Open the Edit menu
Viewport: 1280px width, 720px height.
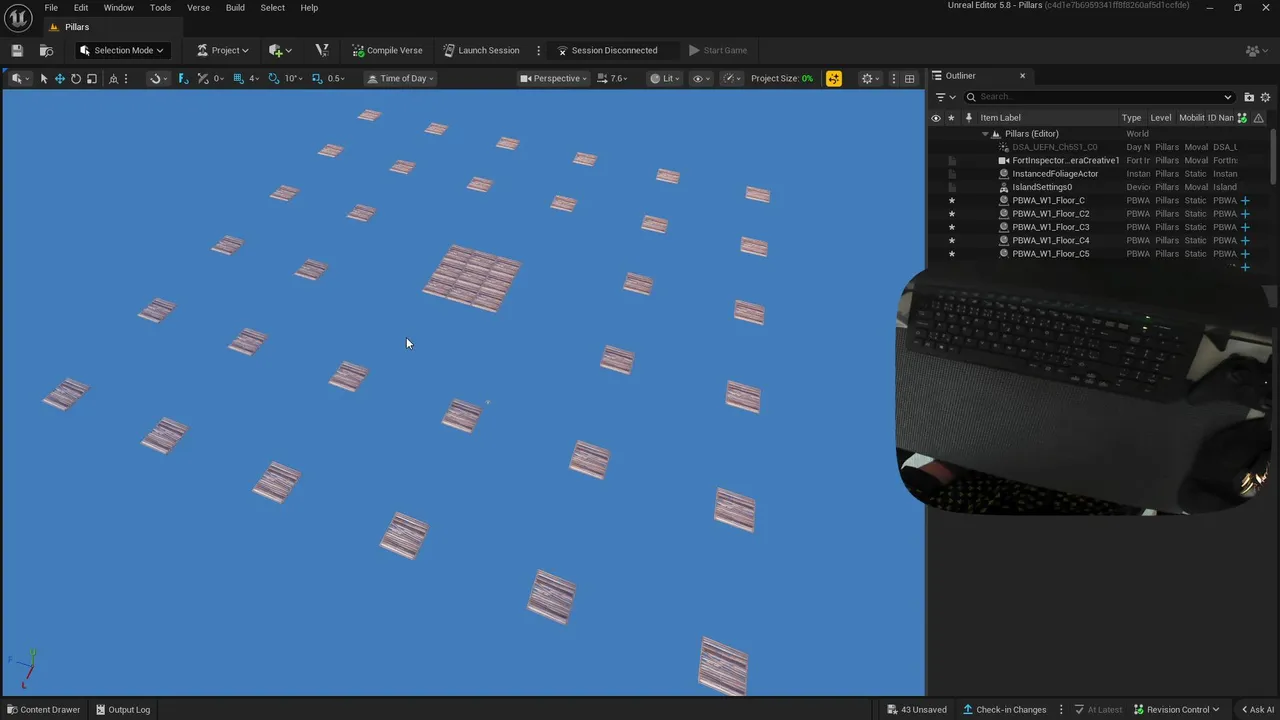coord(81,7)
